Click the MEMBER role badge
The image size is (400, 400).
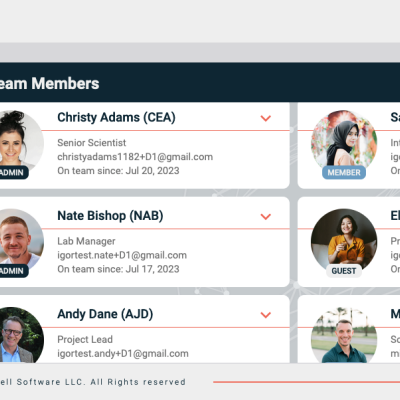(344, 173)
